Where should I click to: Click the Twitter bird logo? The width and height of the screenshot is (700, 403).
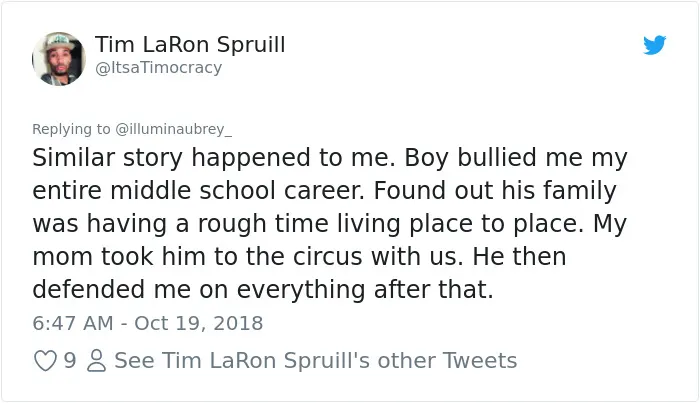(654, 45)
